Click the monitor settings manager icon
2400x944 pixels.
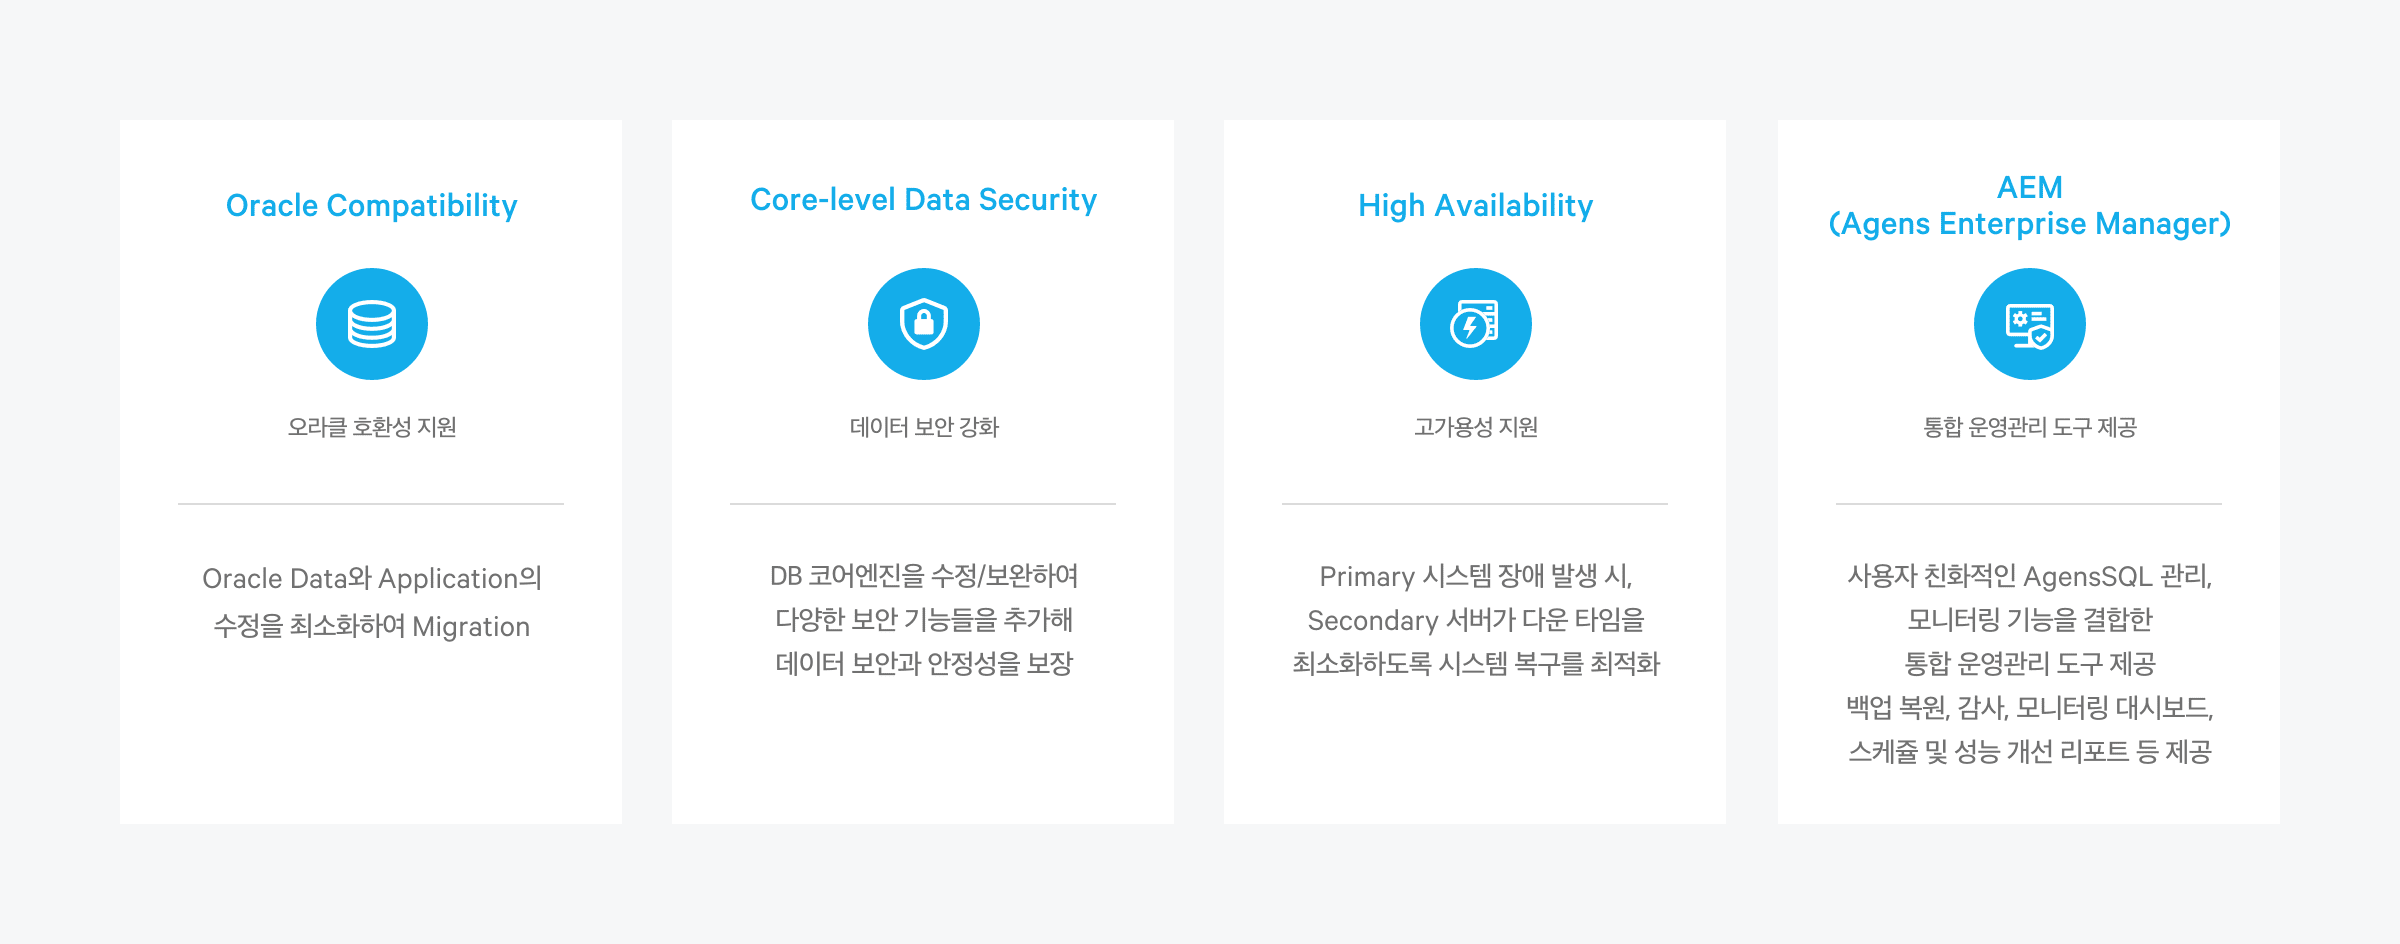tap(2029, 324)
